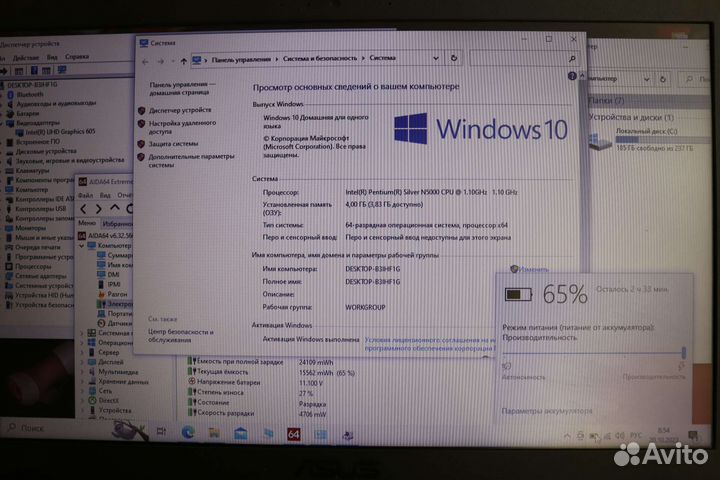720x480 pixels.
Task: Open 'Центр безопасности и обслуживания' link
Action: click(x=180, y=336)
